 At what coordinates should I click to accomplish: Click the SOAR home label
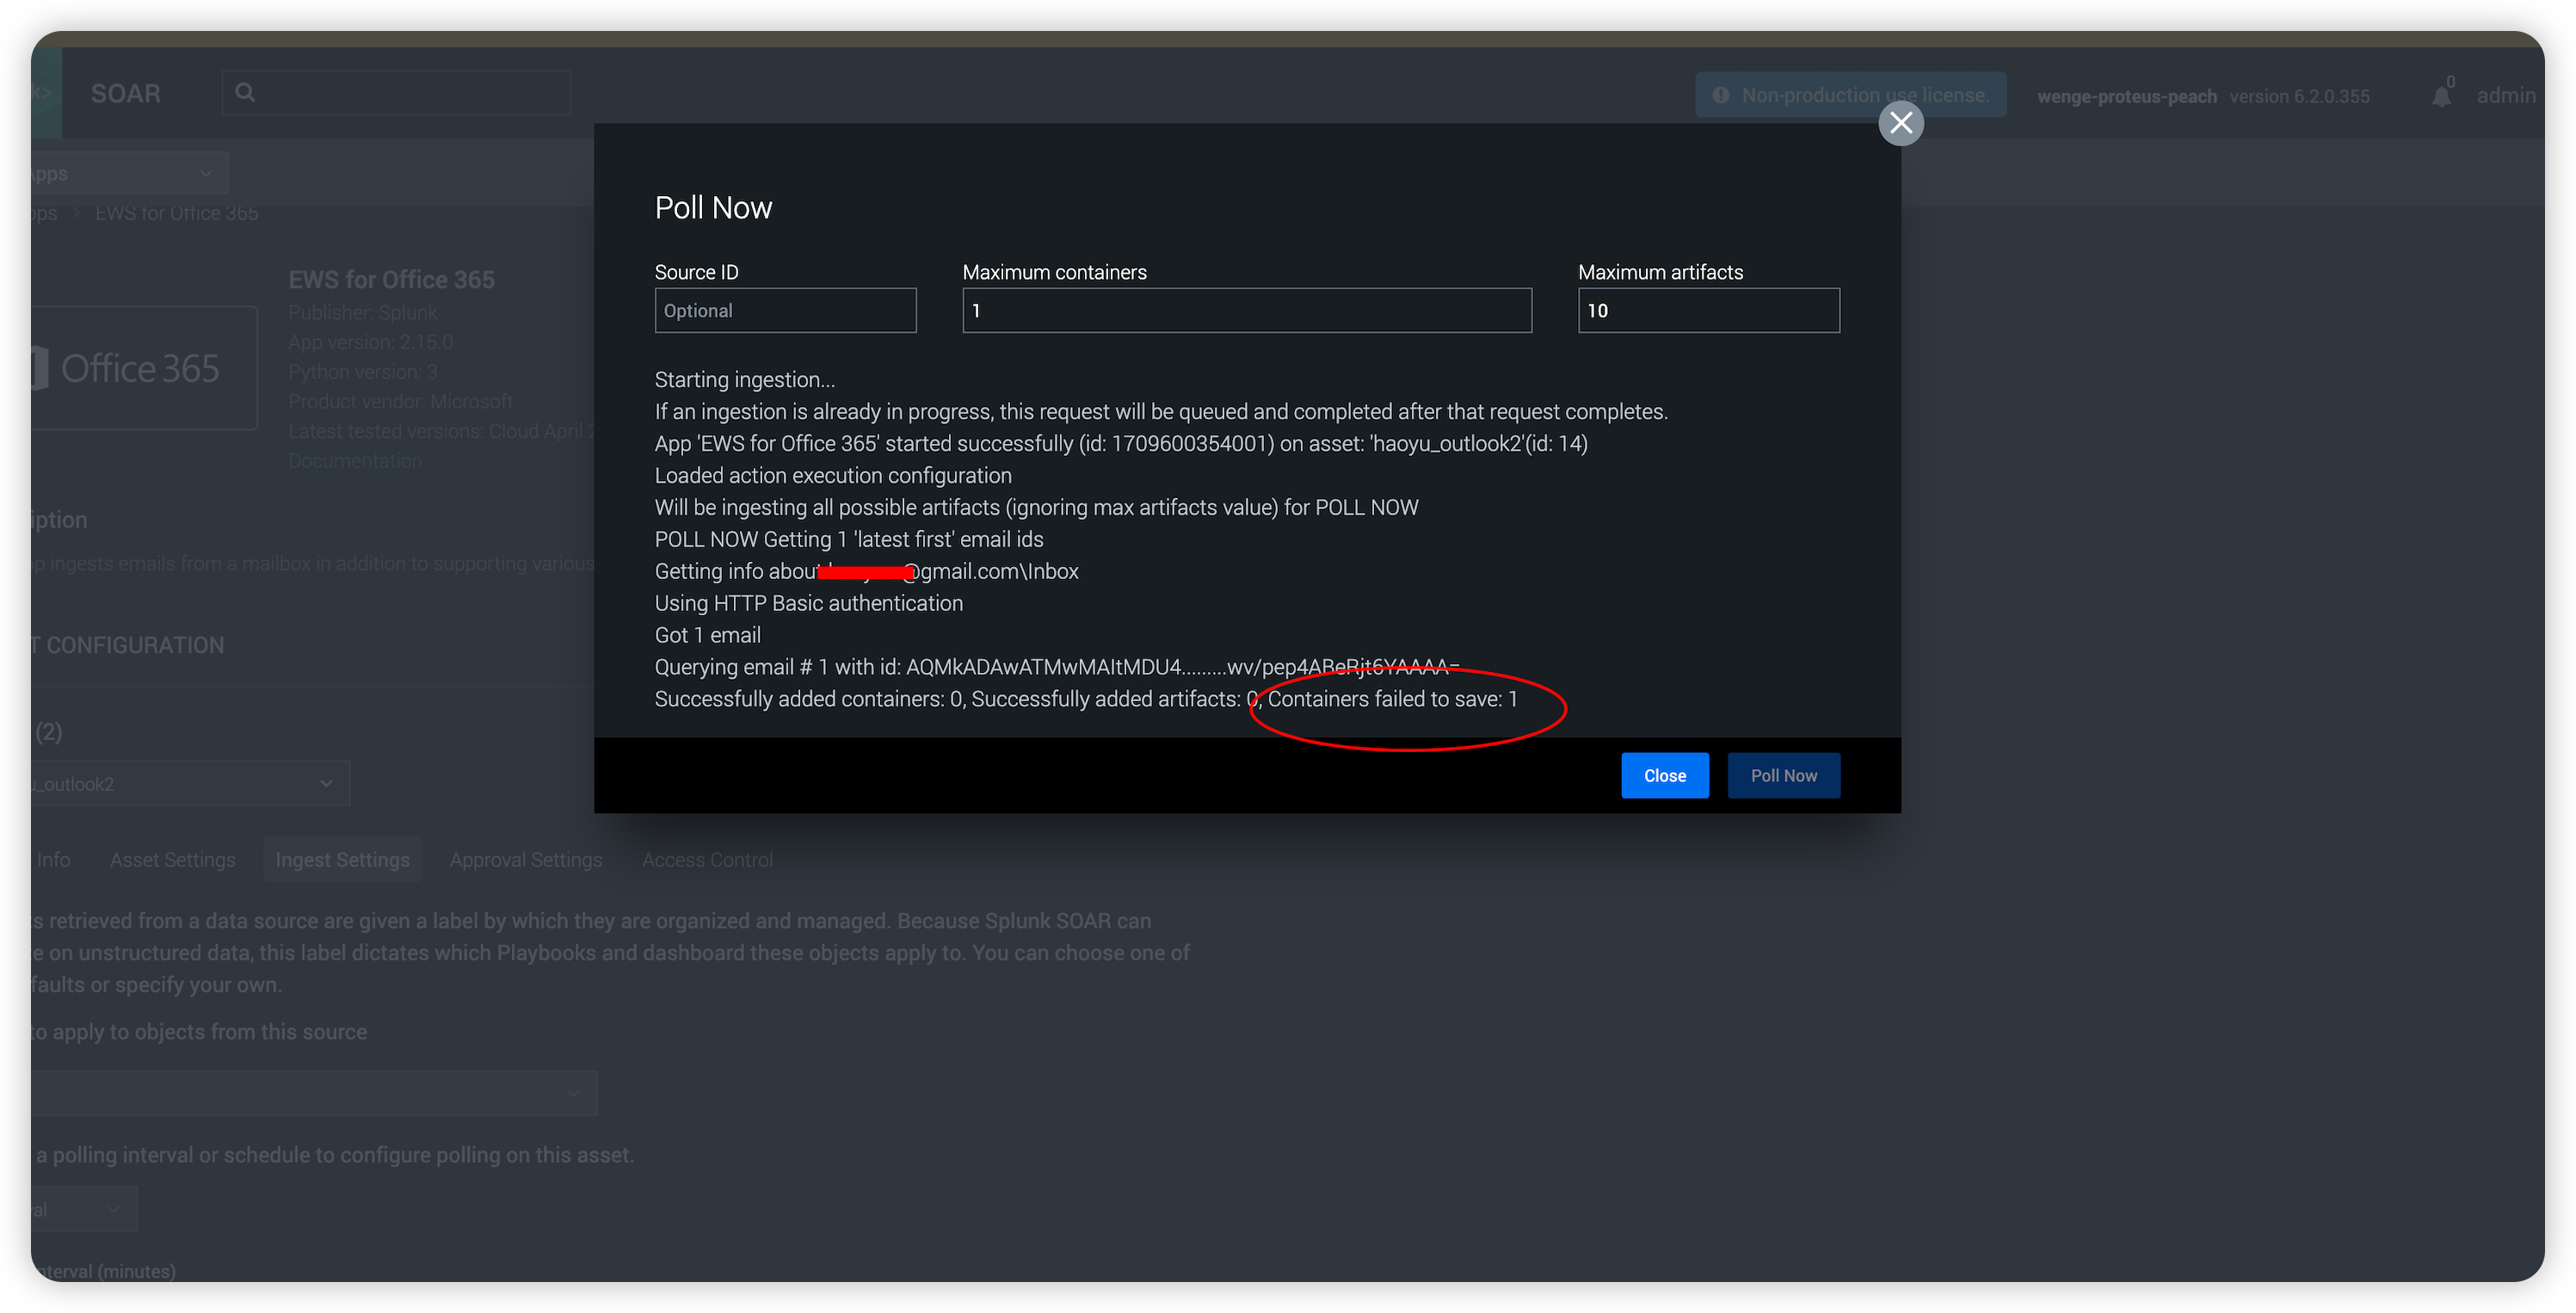125,93
